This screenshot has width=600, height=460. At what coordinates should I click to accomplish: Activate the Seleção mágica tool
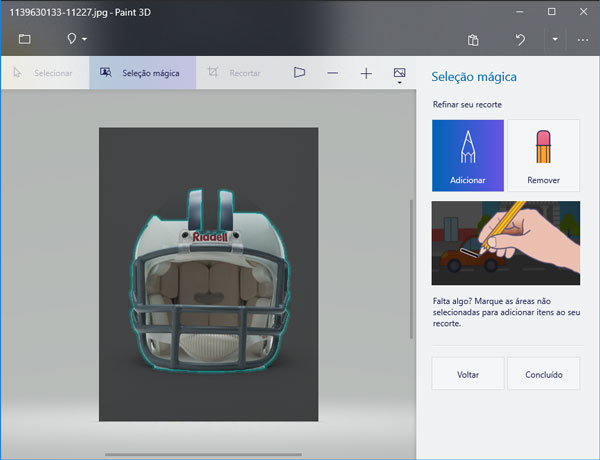click(143, 73)
